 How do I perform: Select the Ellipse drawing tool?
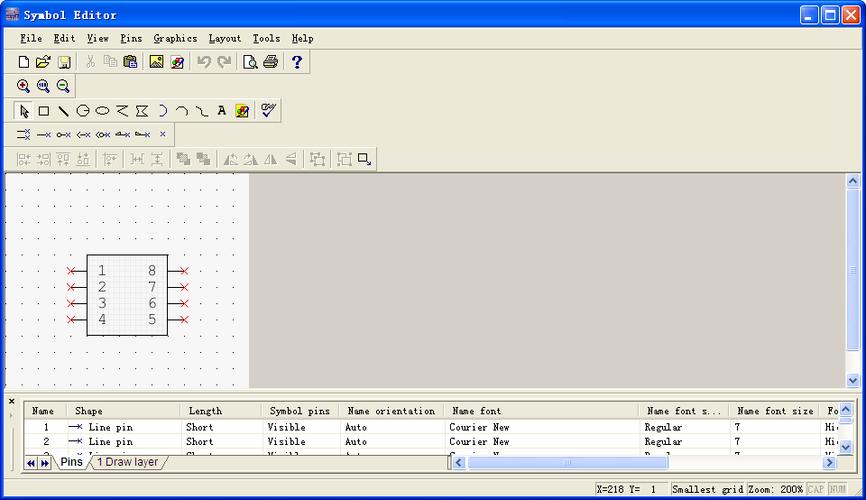(103, 111)
